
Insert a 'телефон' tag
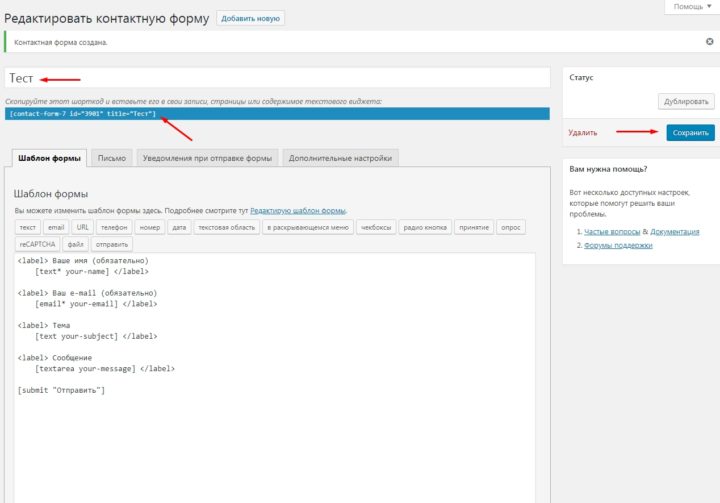coord(114,227)
